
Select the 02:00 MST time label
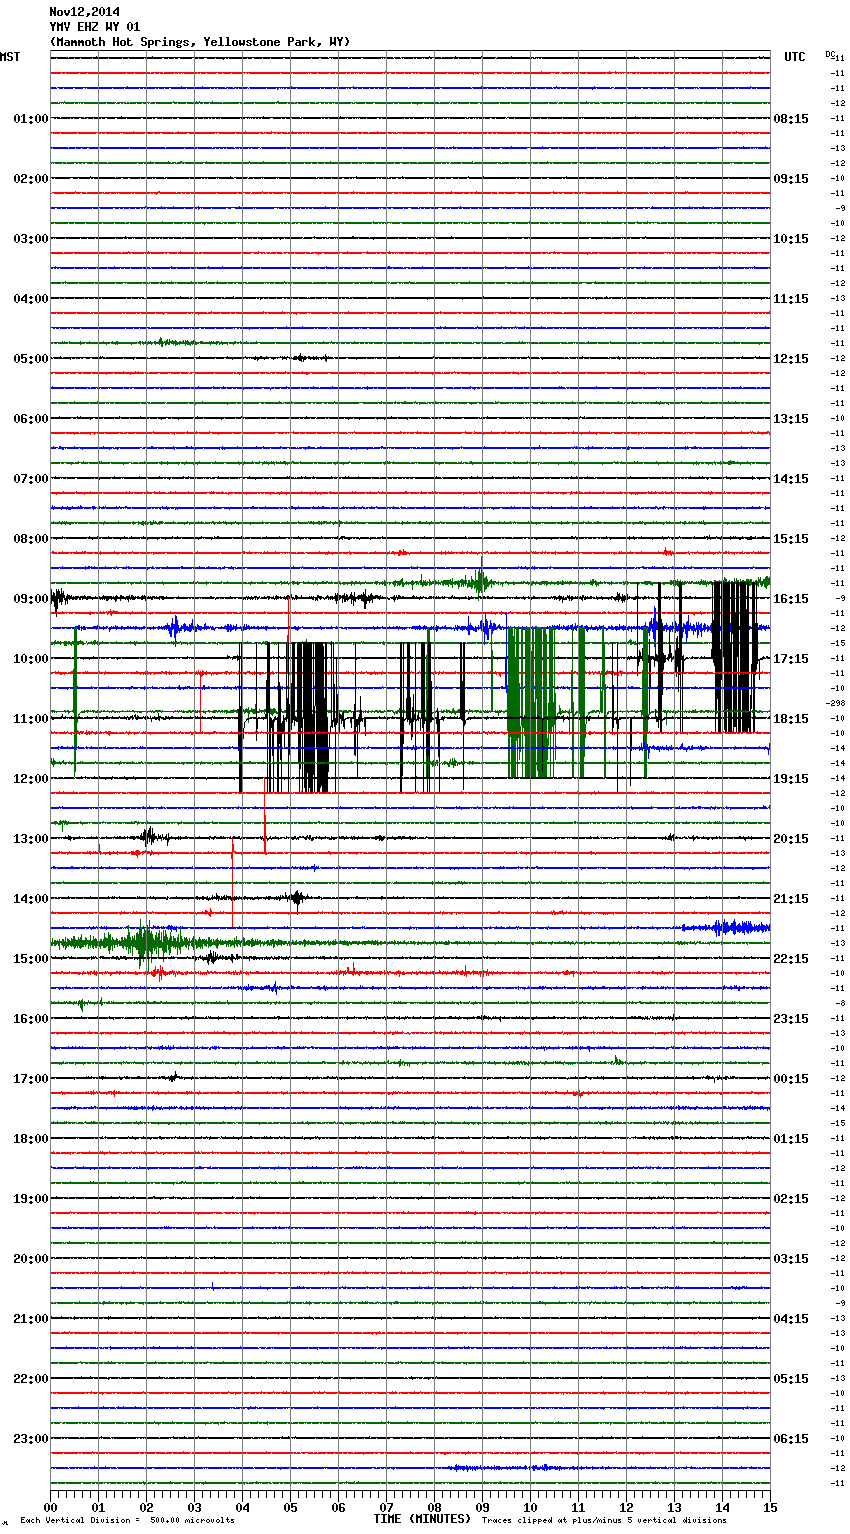click(x=30, y=179)
